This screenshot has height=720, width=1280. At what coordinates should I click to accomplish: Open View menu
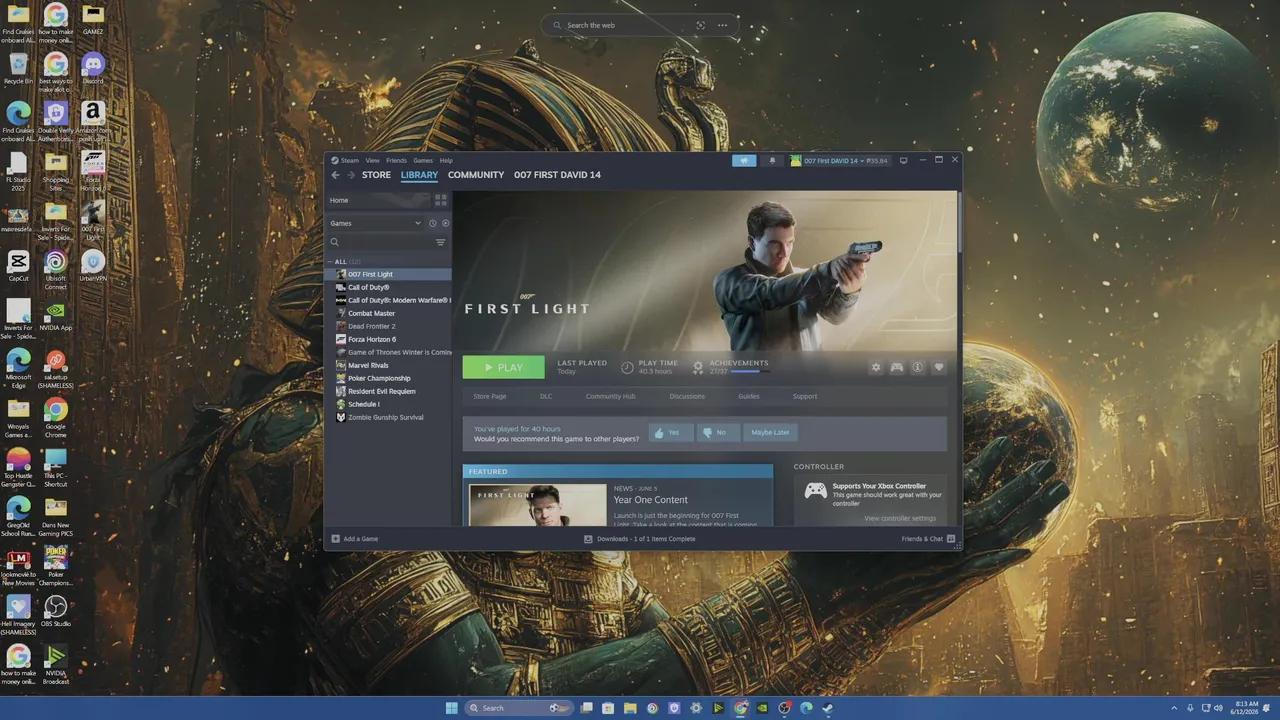point(372,160)
